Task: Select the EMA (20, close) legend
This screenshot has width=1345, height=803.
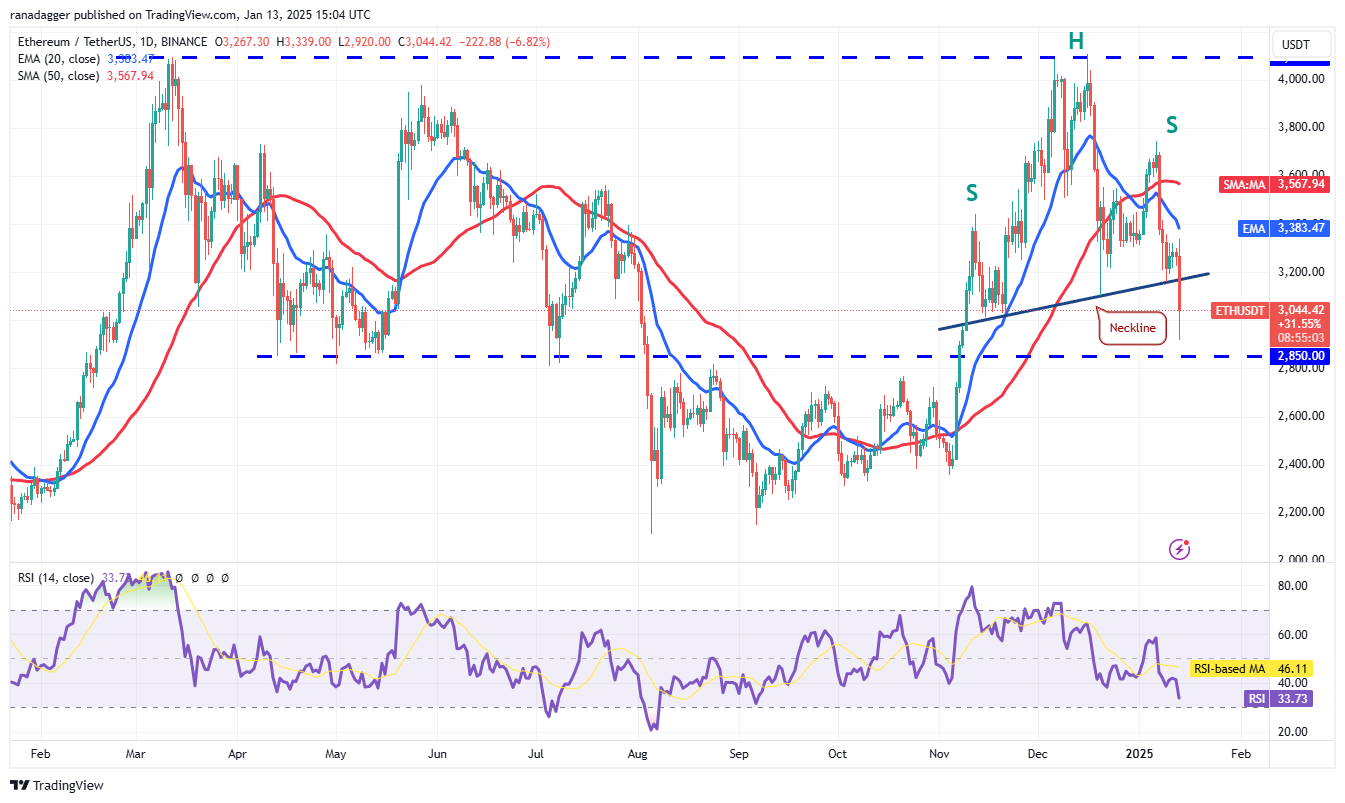Action: pos(59,59)
